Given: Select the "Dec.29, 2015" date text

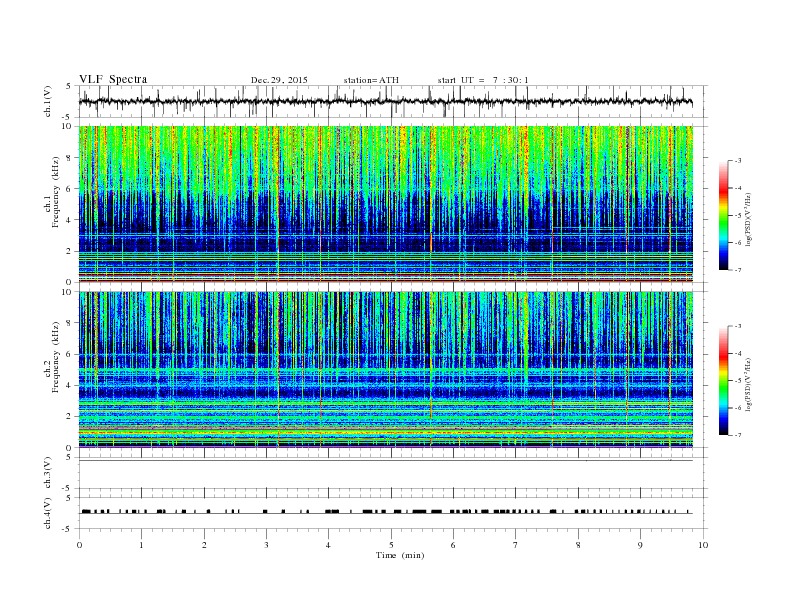Looking at the screenshot, I should pyautogui.click(x=279, y=80).
